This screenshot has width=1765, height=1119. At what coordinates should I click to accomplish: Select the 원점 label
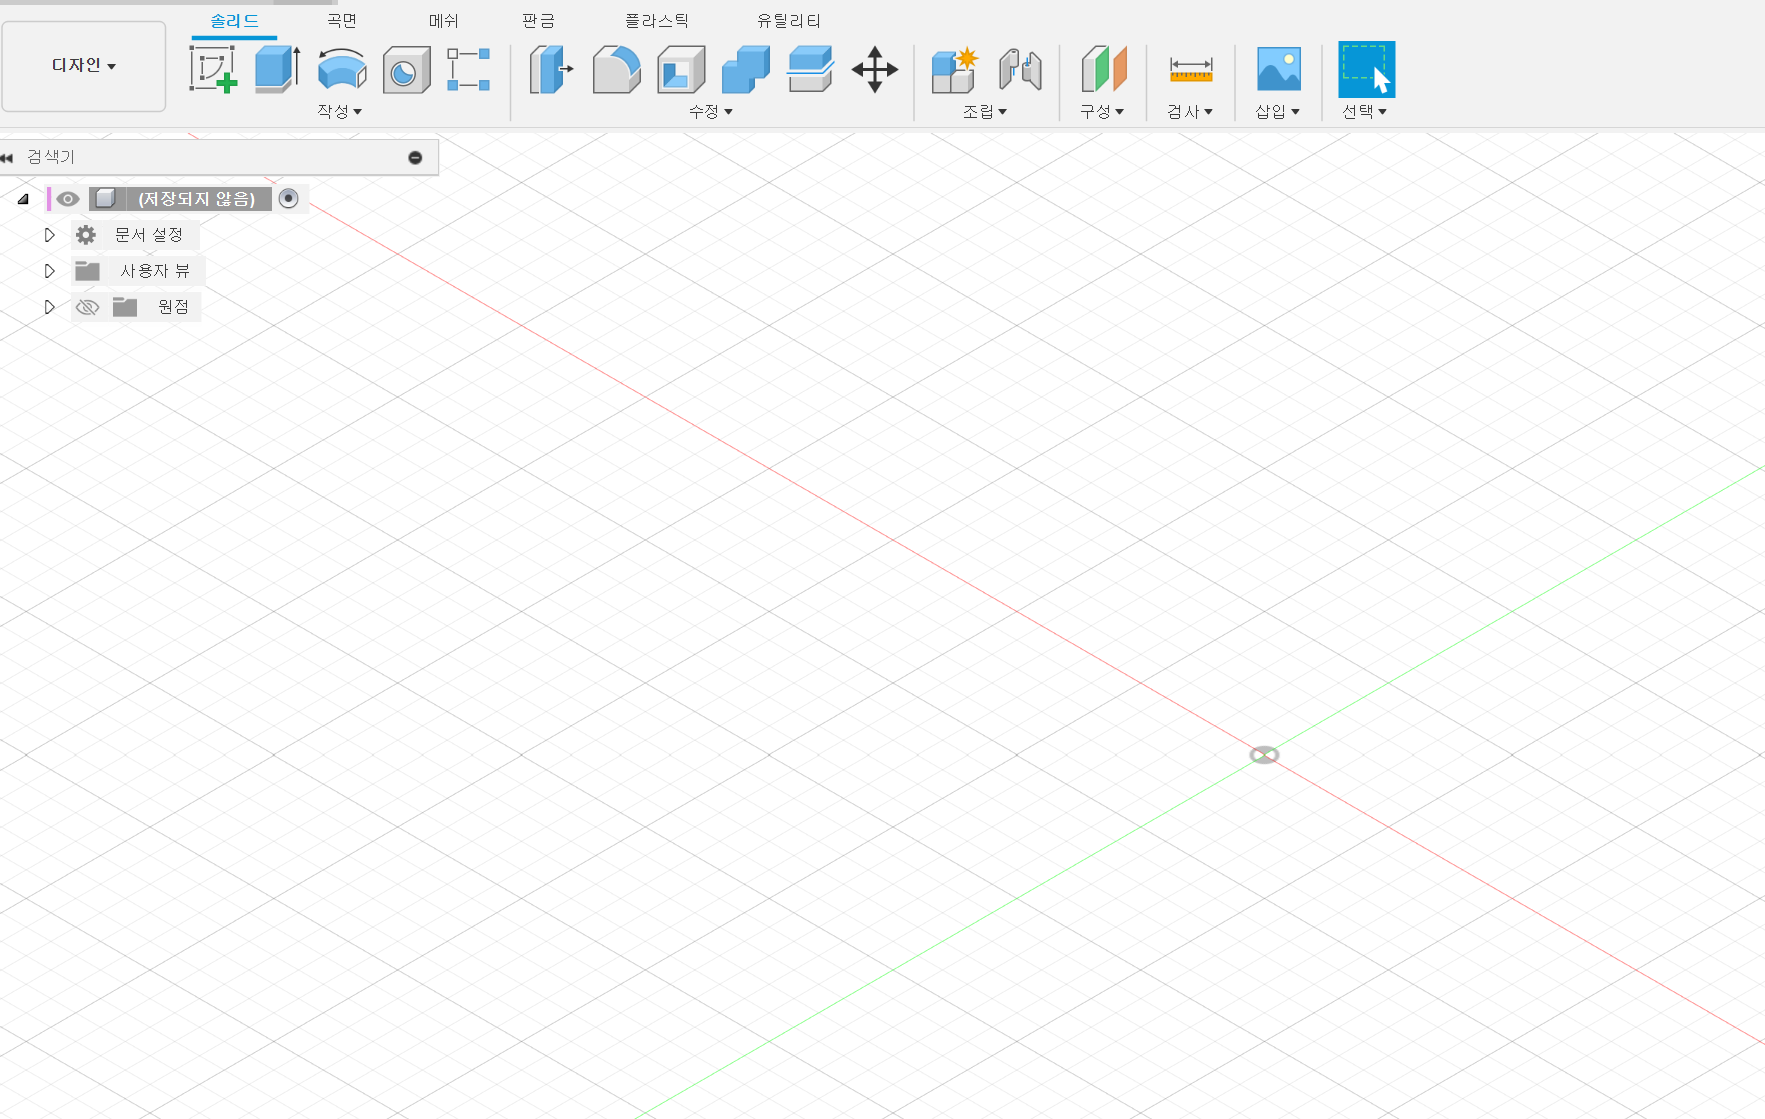point(173,307)
